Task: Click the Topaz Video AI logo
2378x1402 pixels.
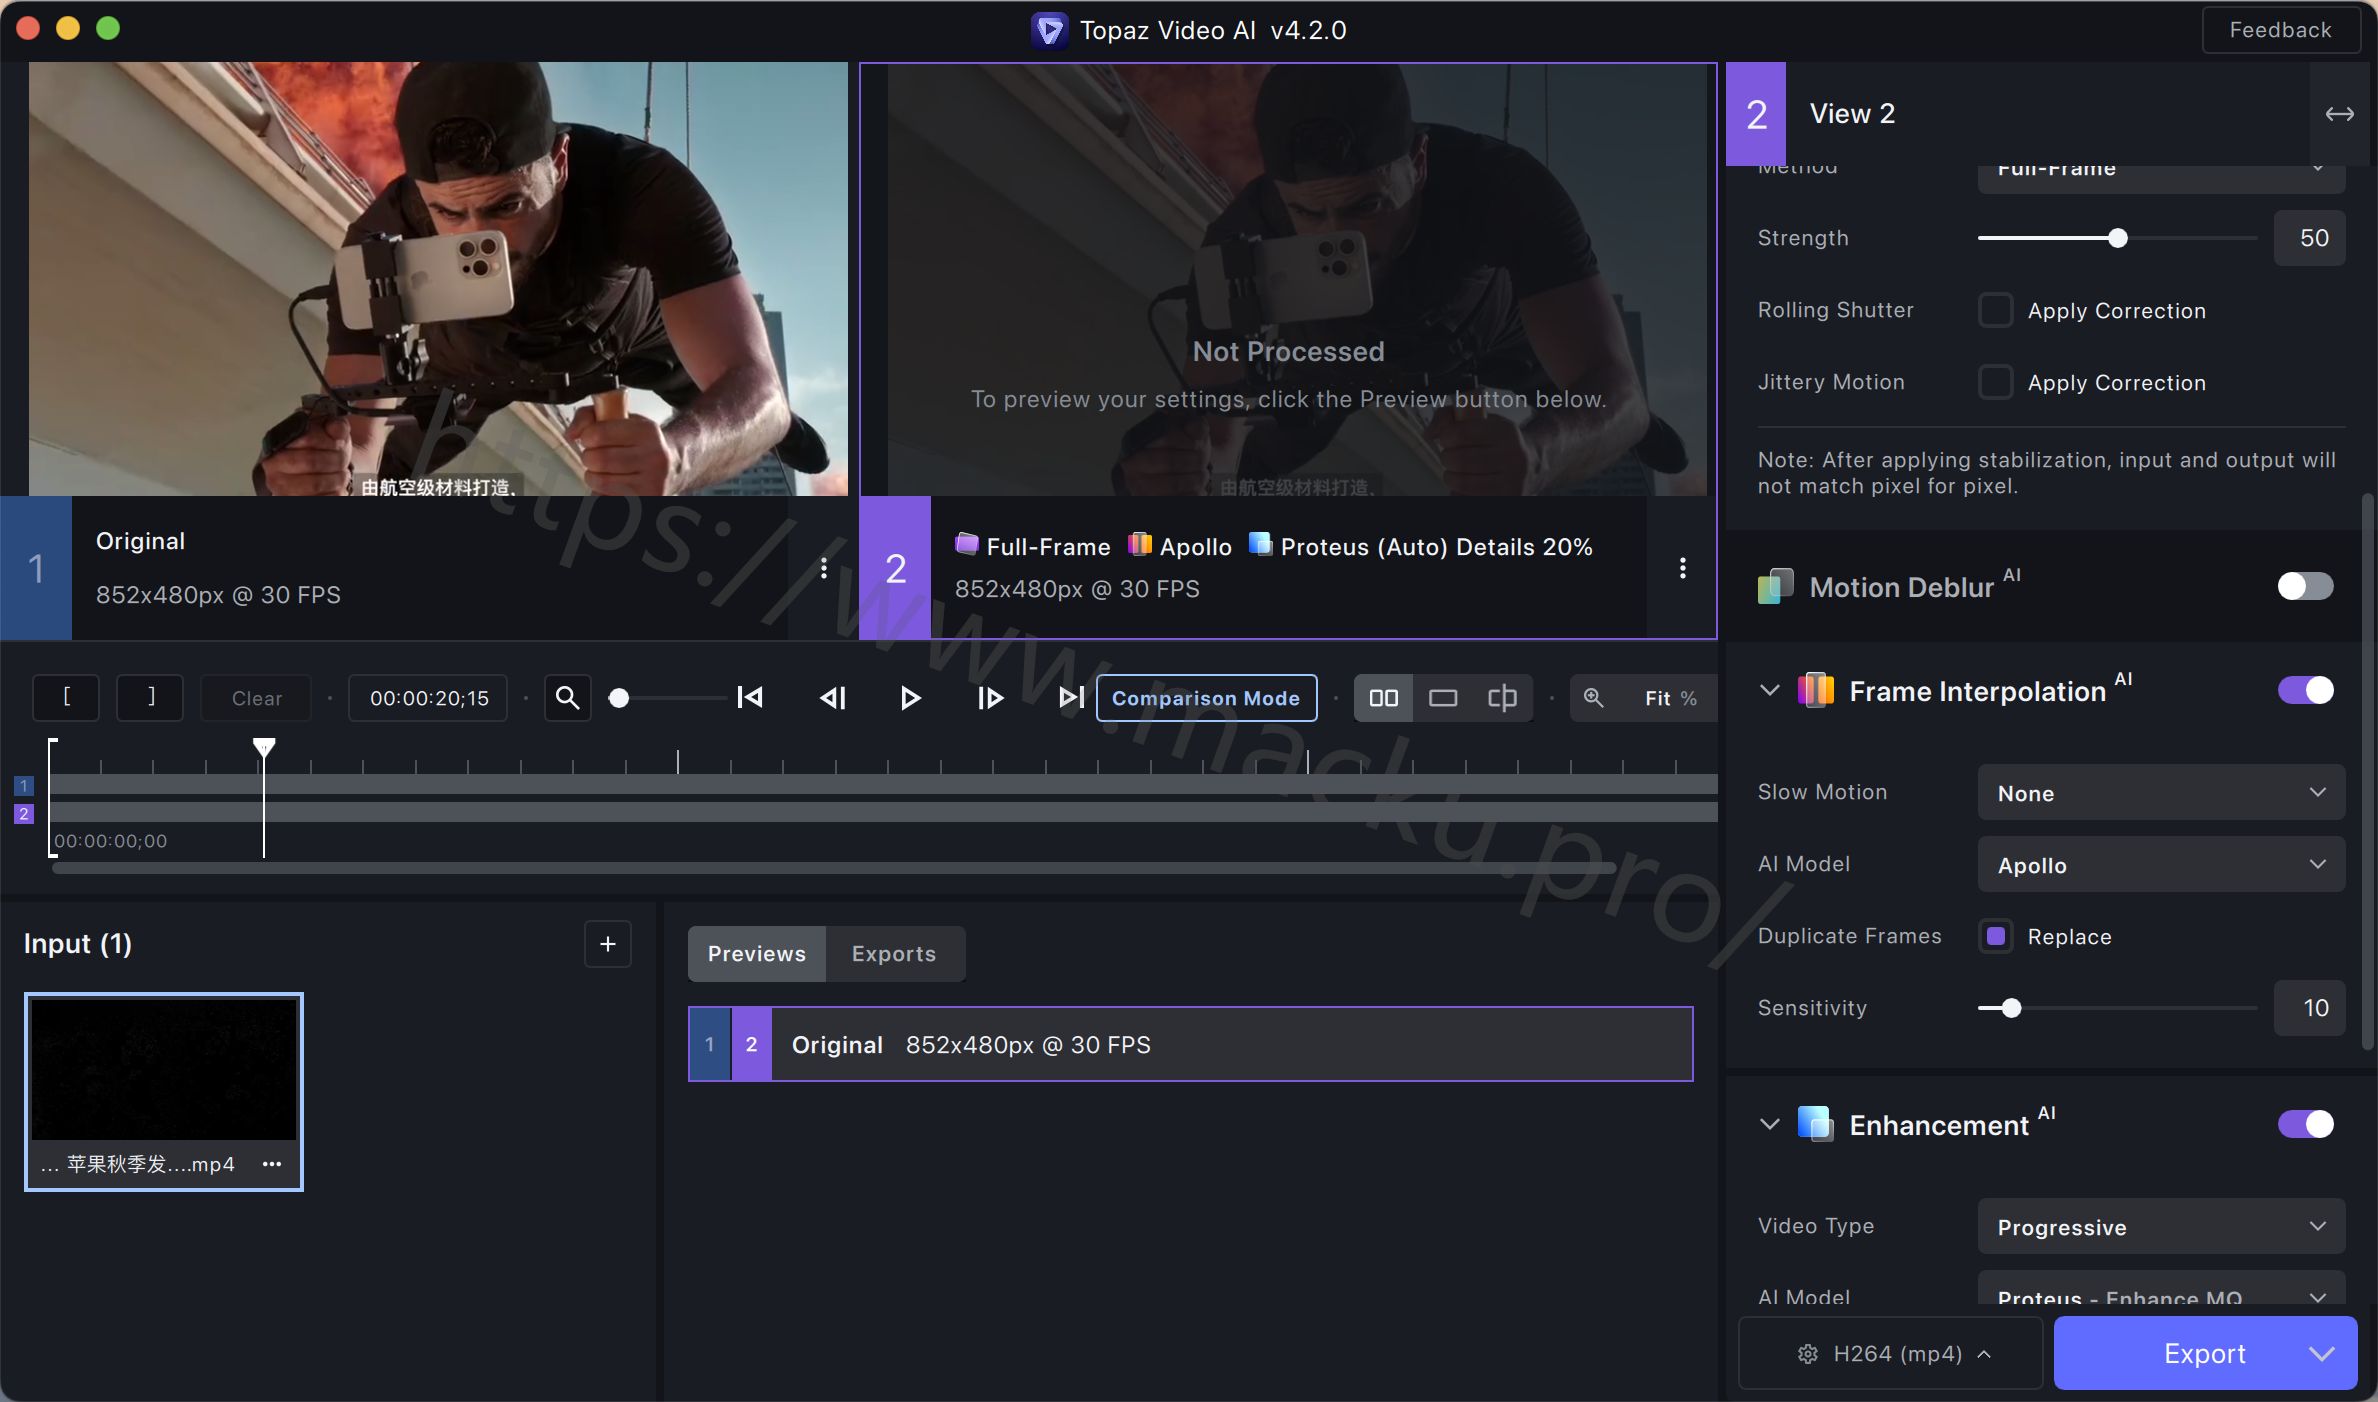Action: pyautogui.click(x=1049, y=30)
